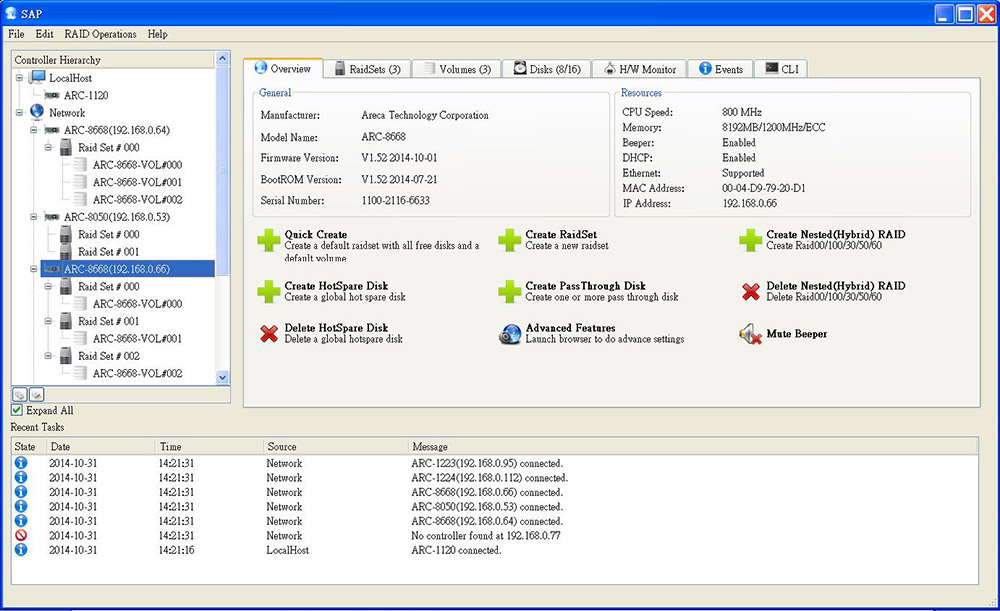Click the controller tree scrollbar down arrow
Viewport: 1000px width, 611px height.
[223, 378]
